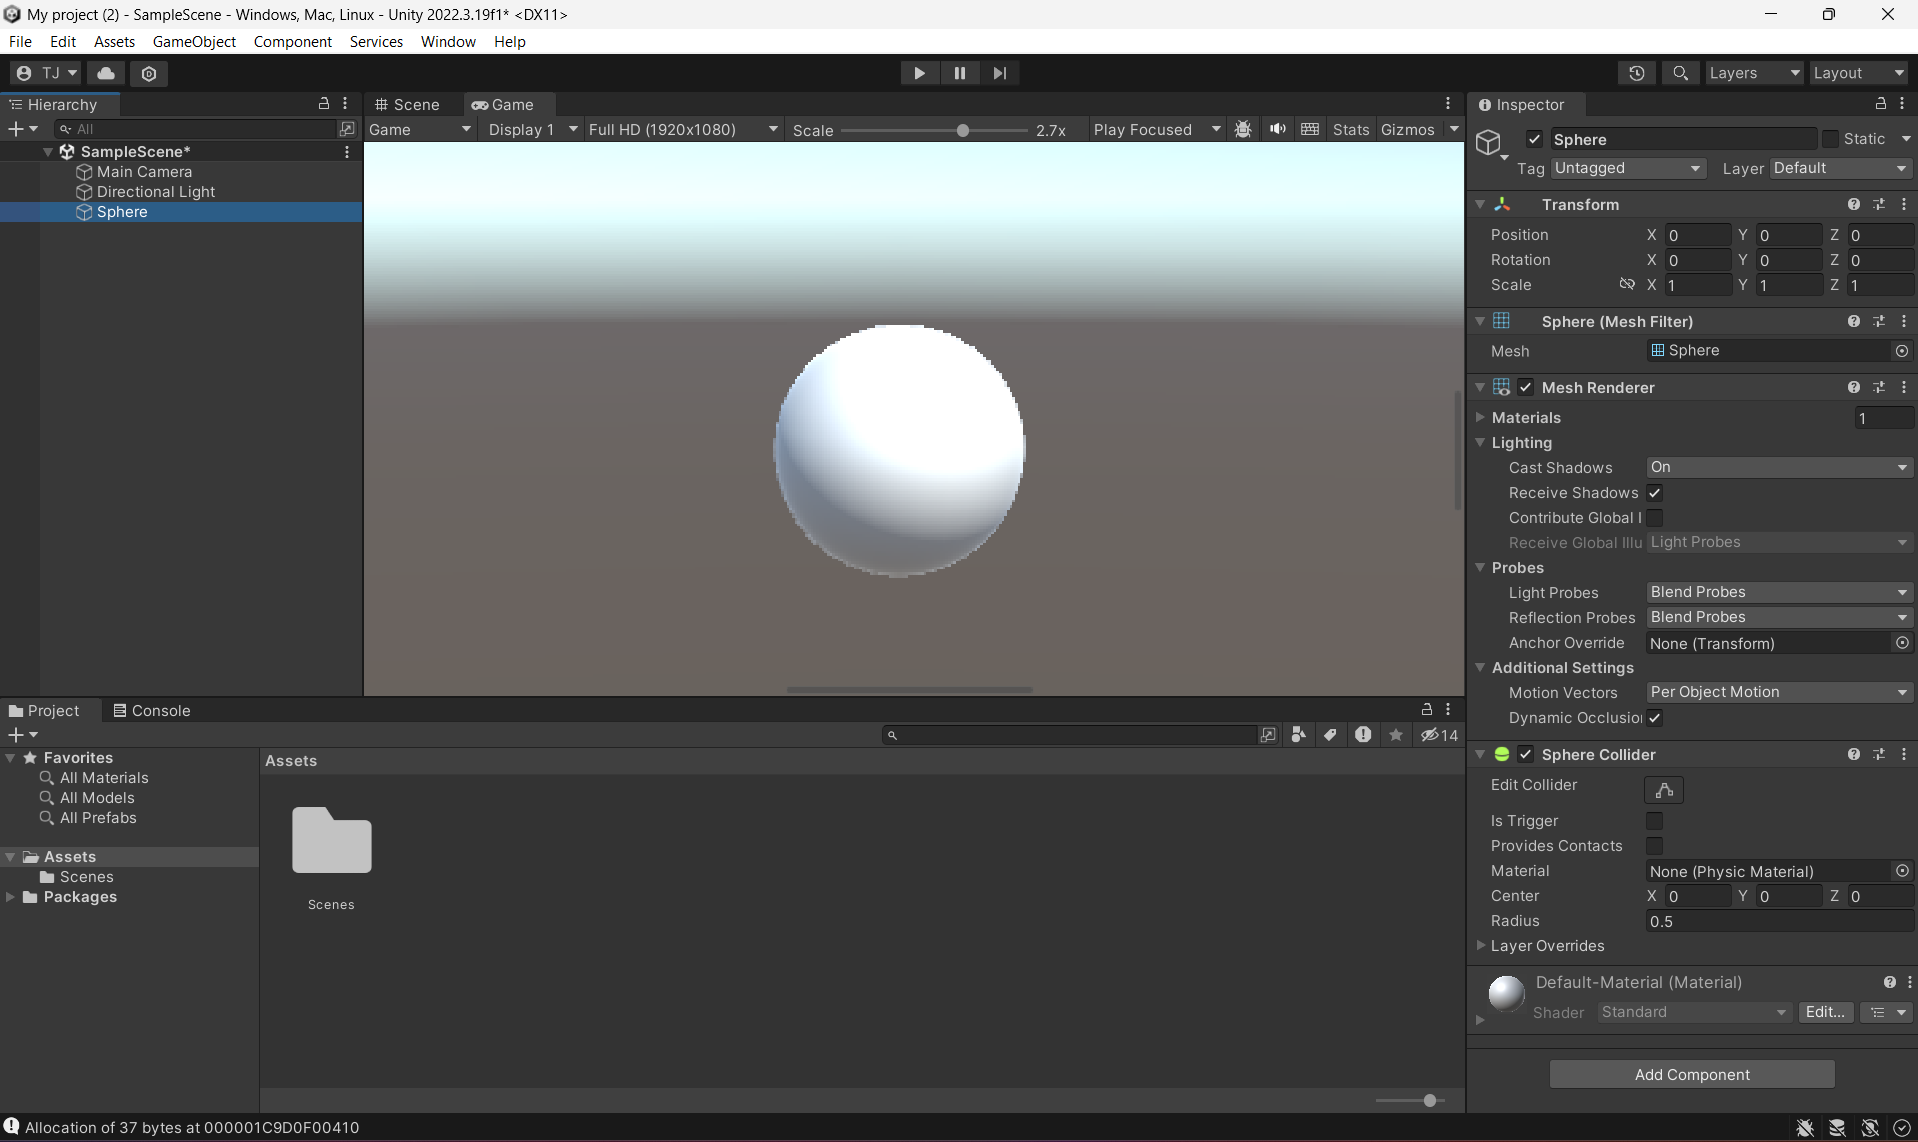Open Transform preset selector icon
Image resolution: width=1918 pixels, height=1142 pixels.
click(x=1879, y=204)
